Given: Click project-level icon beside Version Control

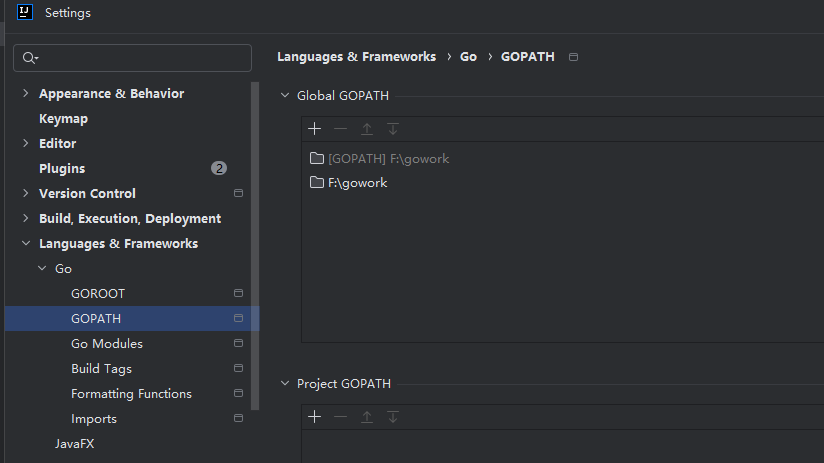Looking at the screenshot, I should [x=238, y=193].
